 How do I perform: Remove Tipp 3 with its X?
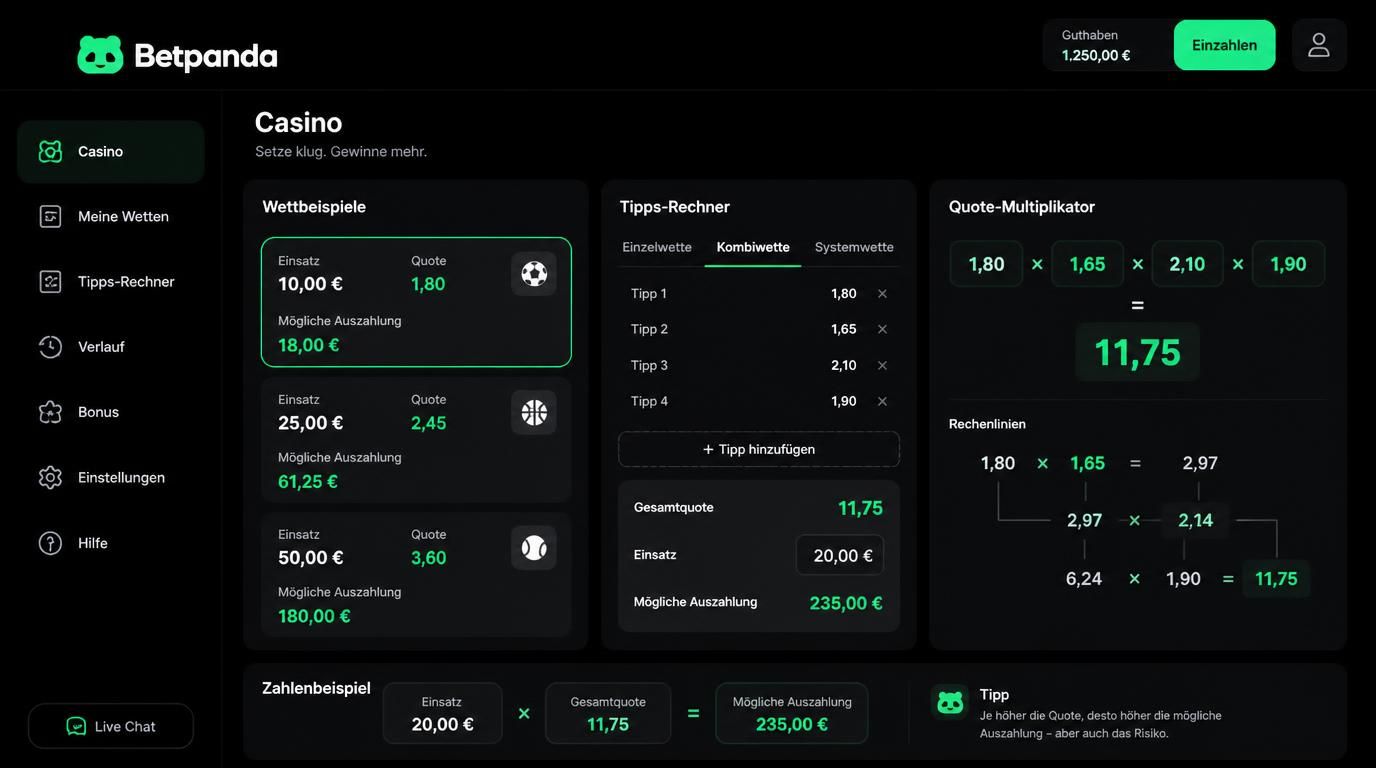pos(882,366)
